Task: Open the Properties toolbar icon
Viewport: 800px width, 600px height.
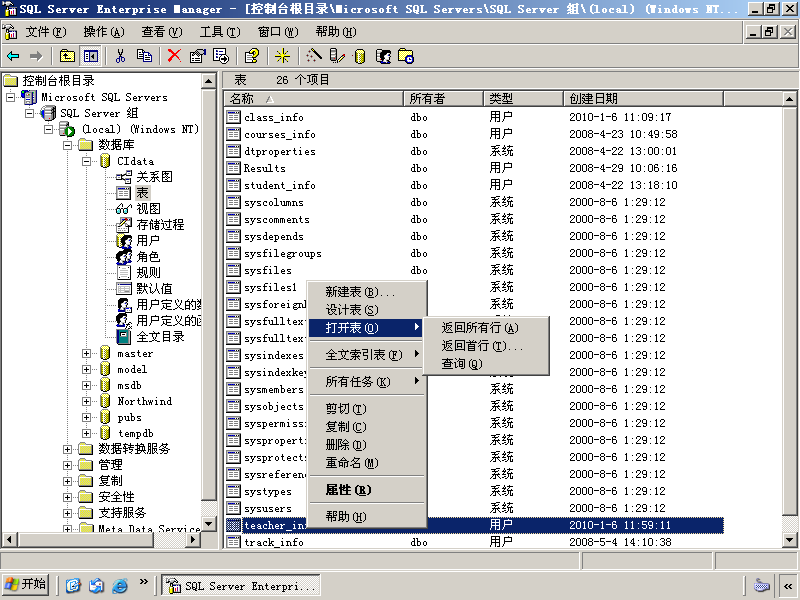Action: point(197,56)
